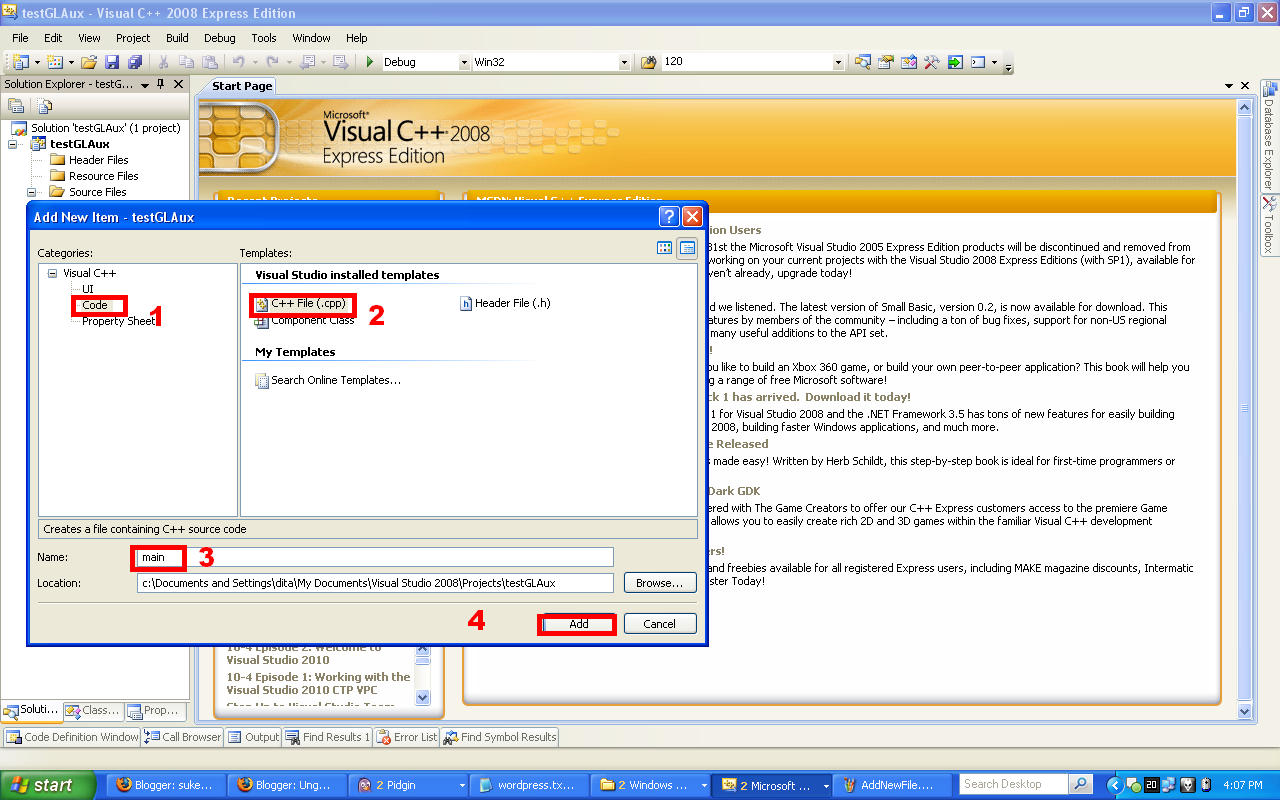Click the Windows start button
Viewport: 1280px width, 800px height.
click(47, 785)
